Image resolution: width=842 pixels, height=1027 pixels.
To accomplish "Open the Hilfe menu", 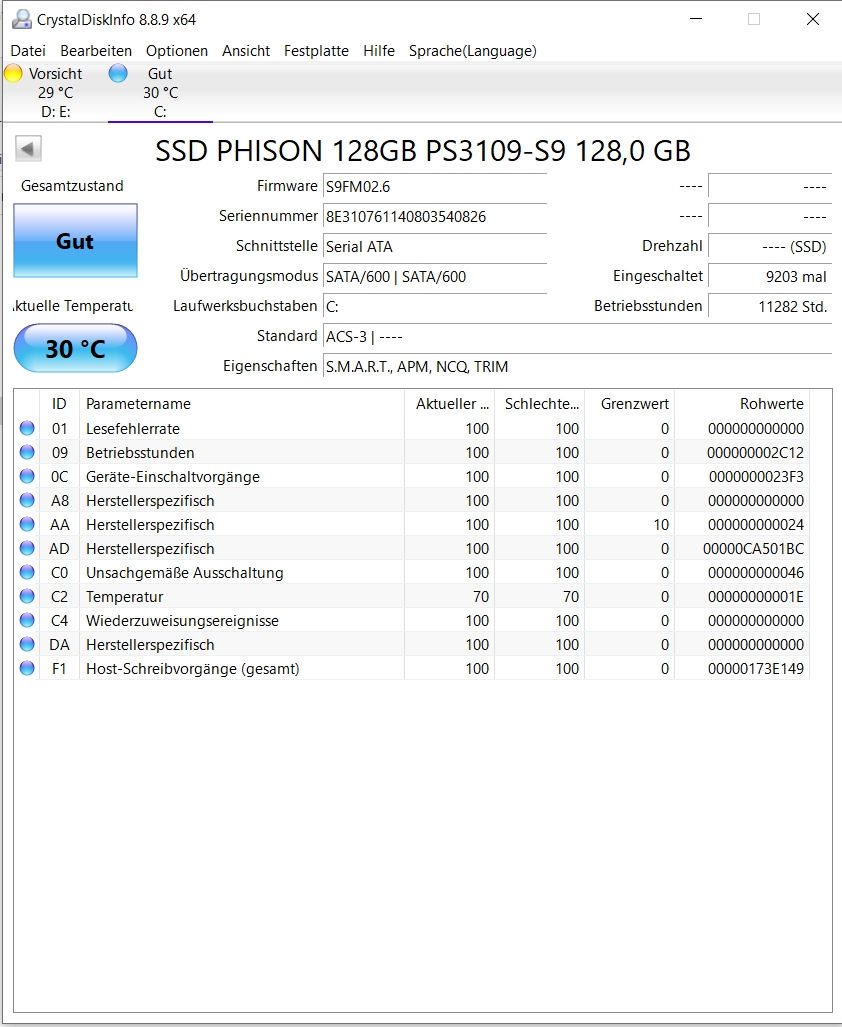I will click(x=379, y=50).
